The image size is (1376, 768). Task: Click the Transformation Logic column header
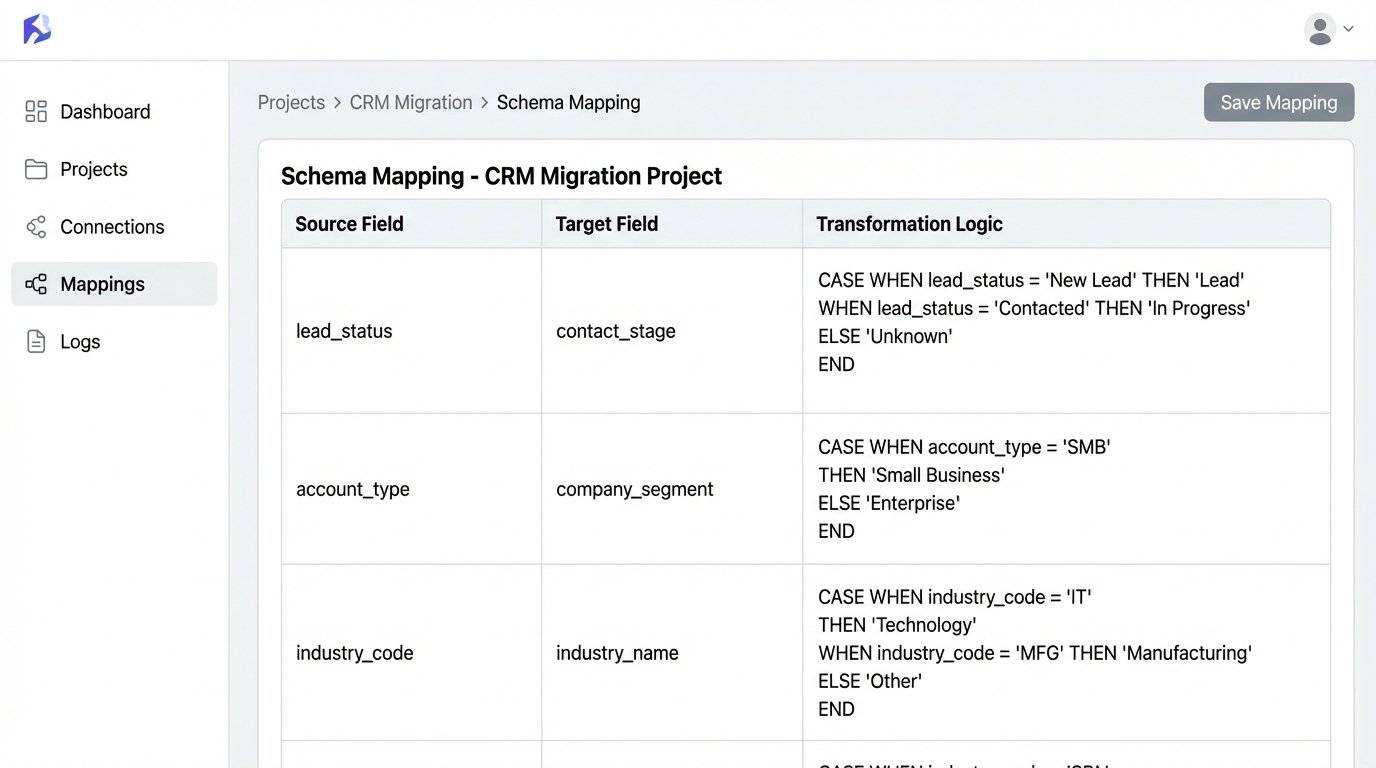click(908, 223)
